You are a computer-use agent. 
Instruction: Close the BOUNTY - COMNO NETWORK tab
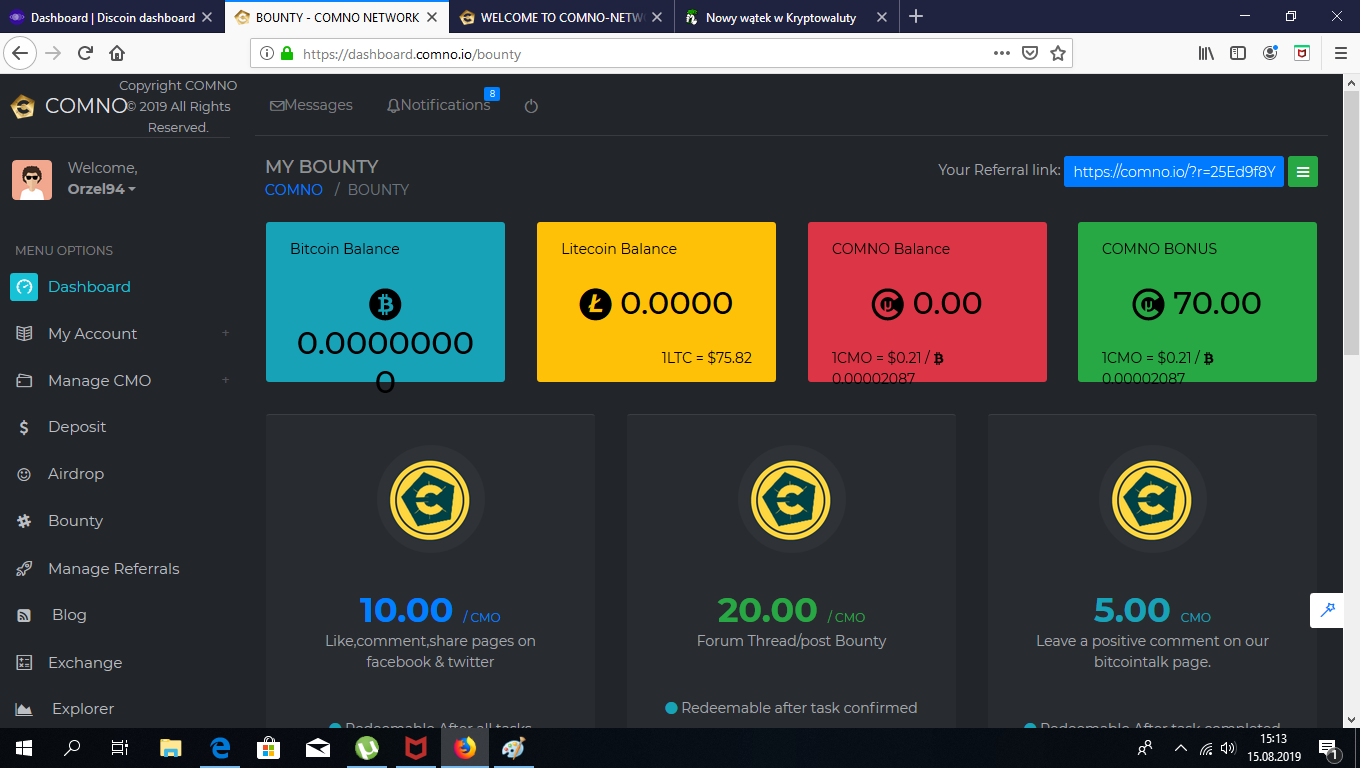433,17
